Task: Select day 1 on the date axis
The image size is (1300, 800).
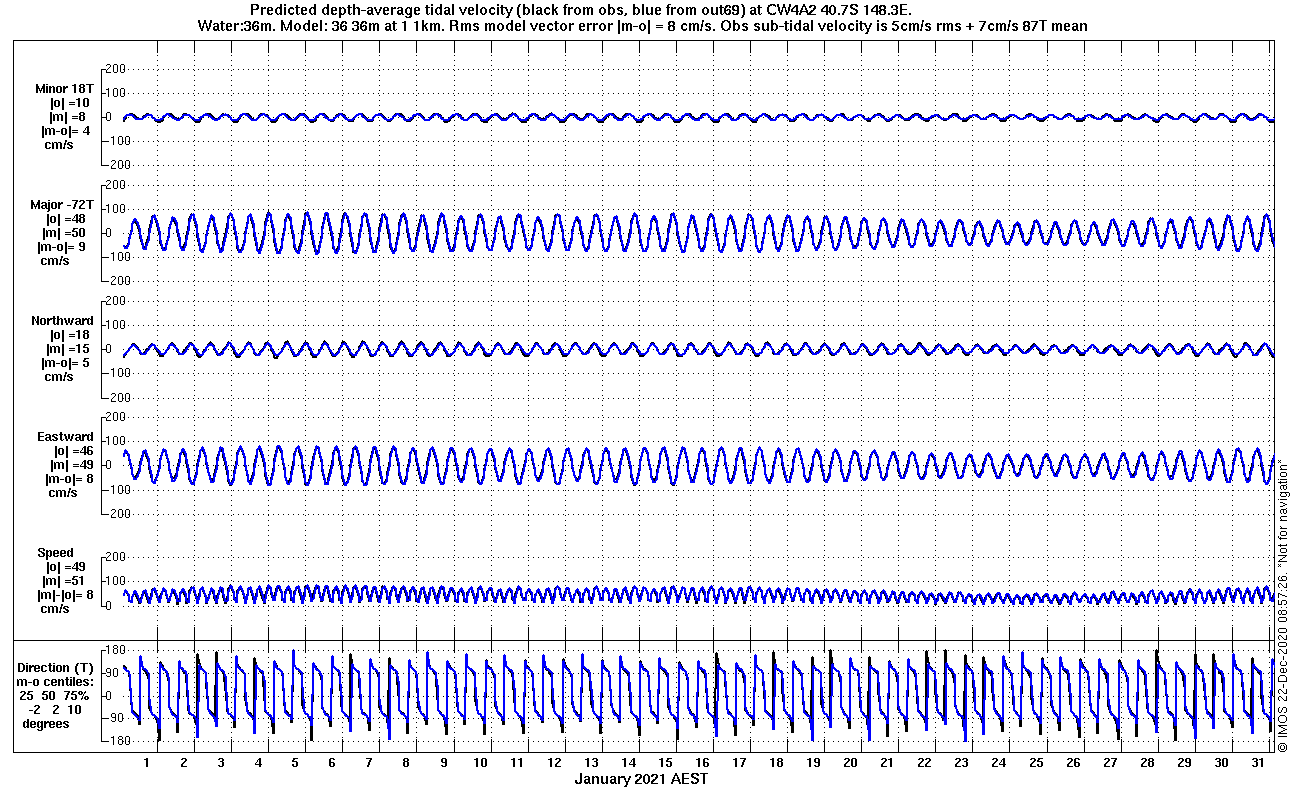Action: pyautogui.click(x=147, y=763)
